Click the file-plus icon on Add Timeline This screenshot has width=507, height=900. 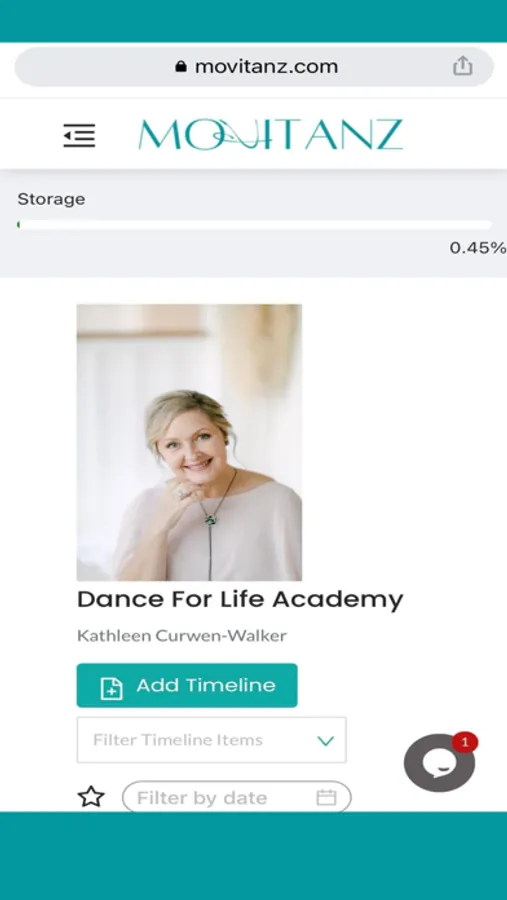[111, 687]
